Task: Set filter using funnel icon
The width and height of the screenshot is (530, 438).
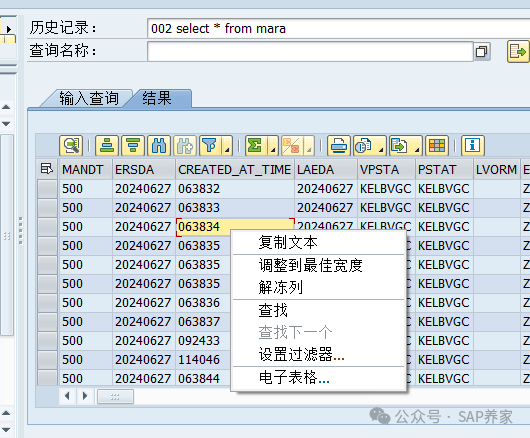Action: (210, 146)
